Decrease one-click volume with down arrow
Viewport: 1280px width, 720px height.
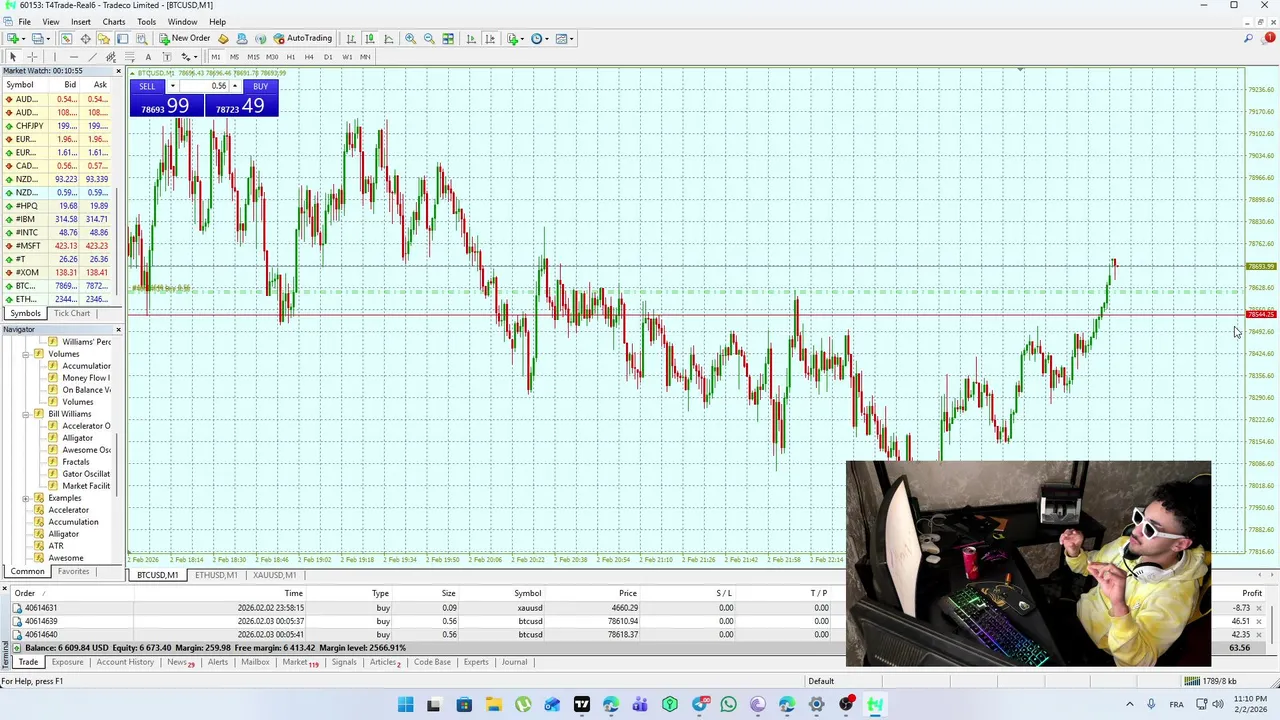pos(172,86)
